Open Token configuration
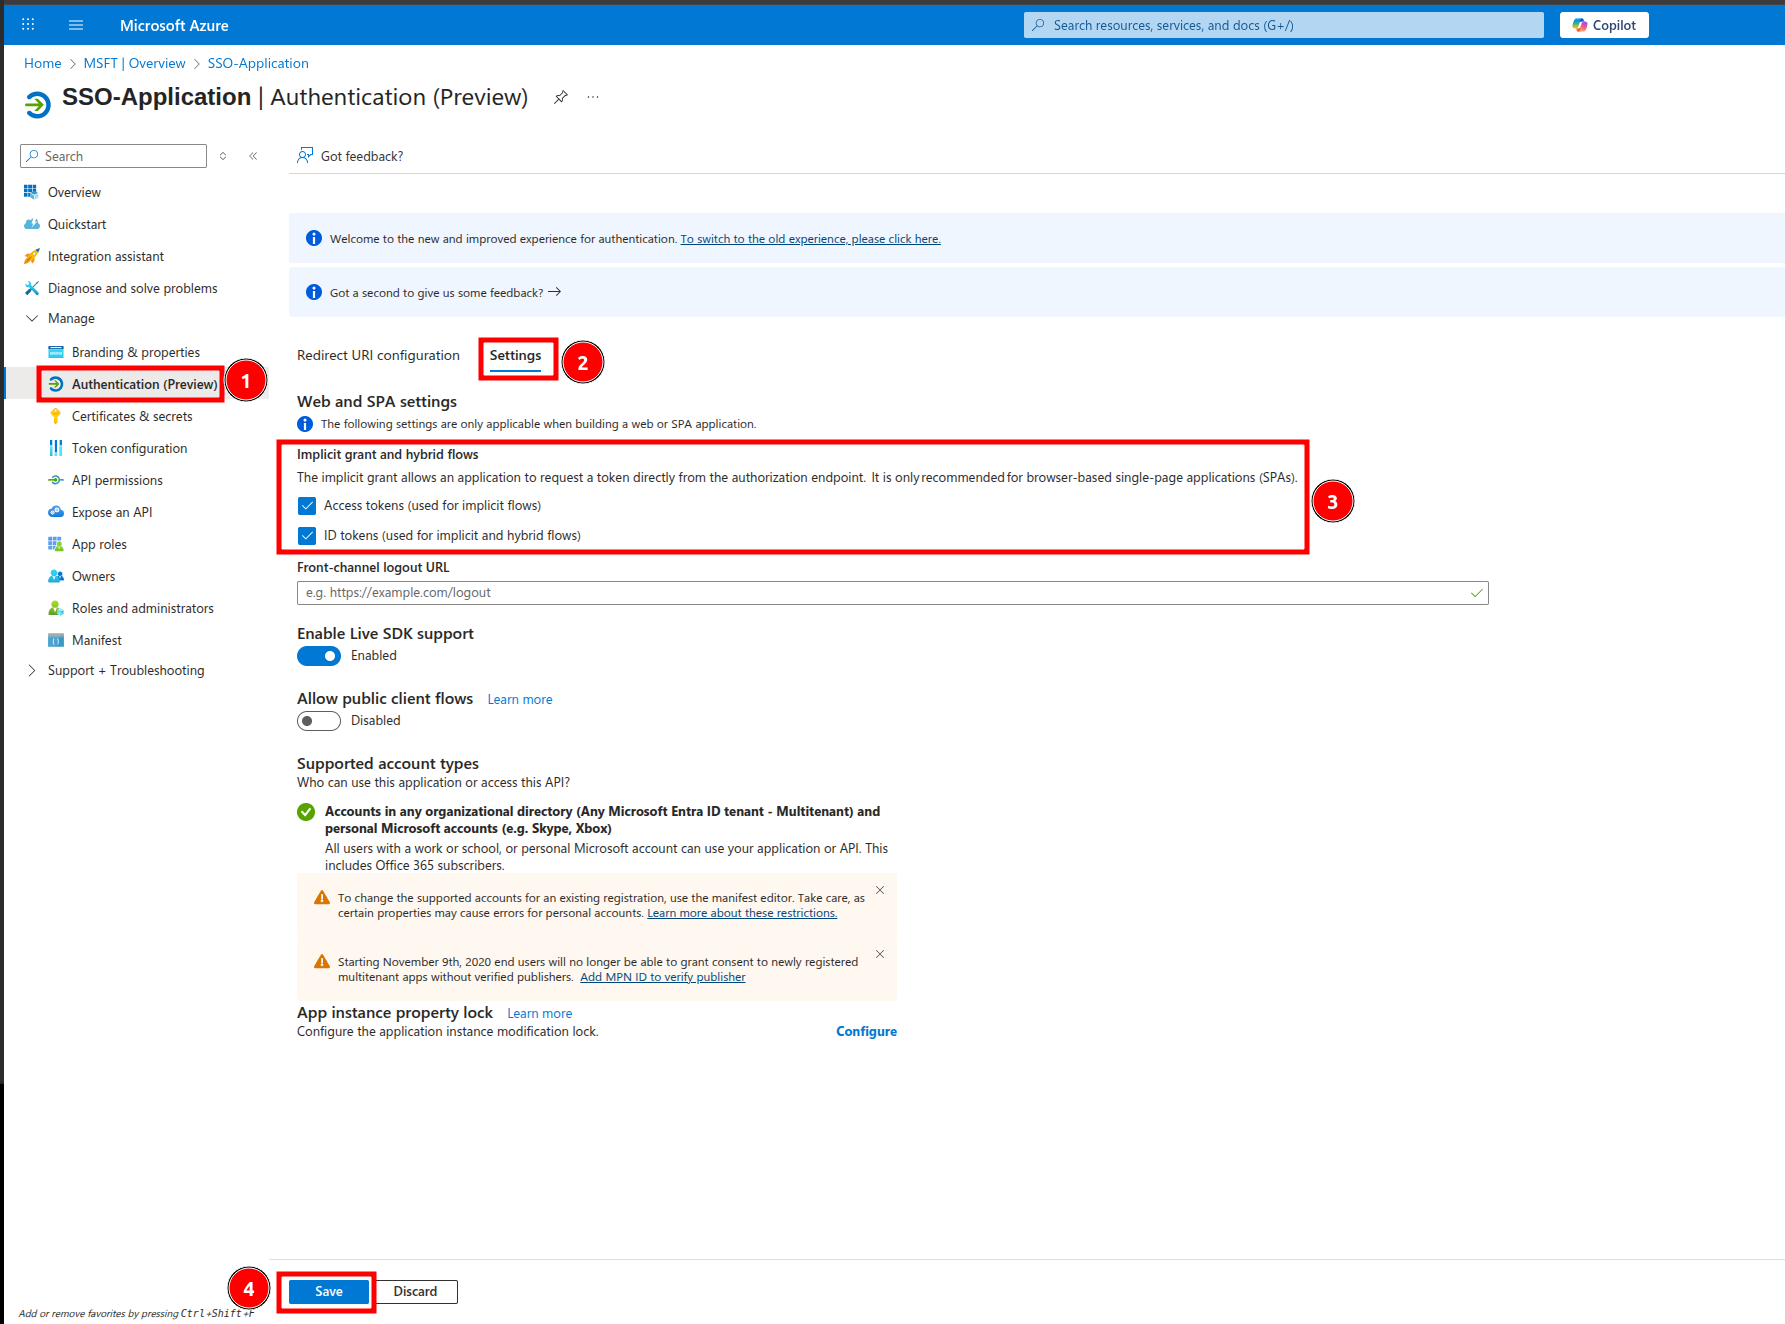This screenshot has width=1785, height=1324. tap(129, 448)
